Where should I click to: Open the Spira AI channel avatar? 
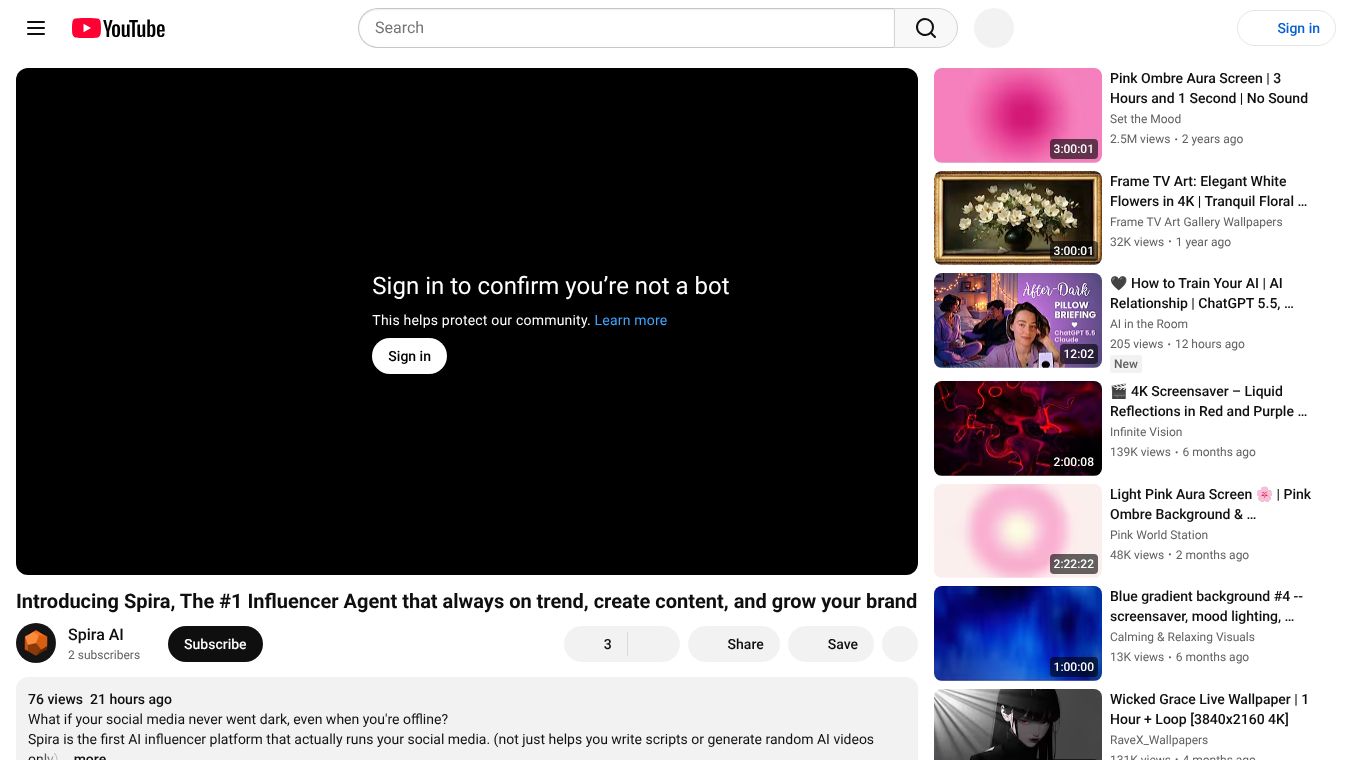tap(36, 643)
